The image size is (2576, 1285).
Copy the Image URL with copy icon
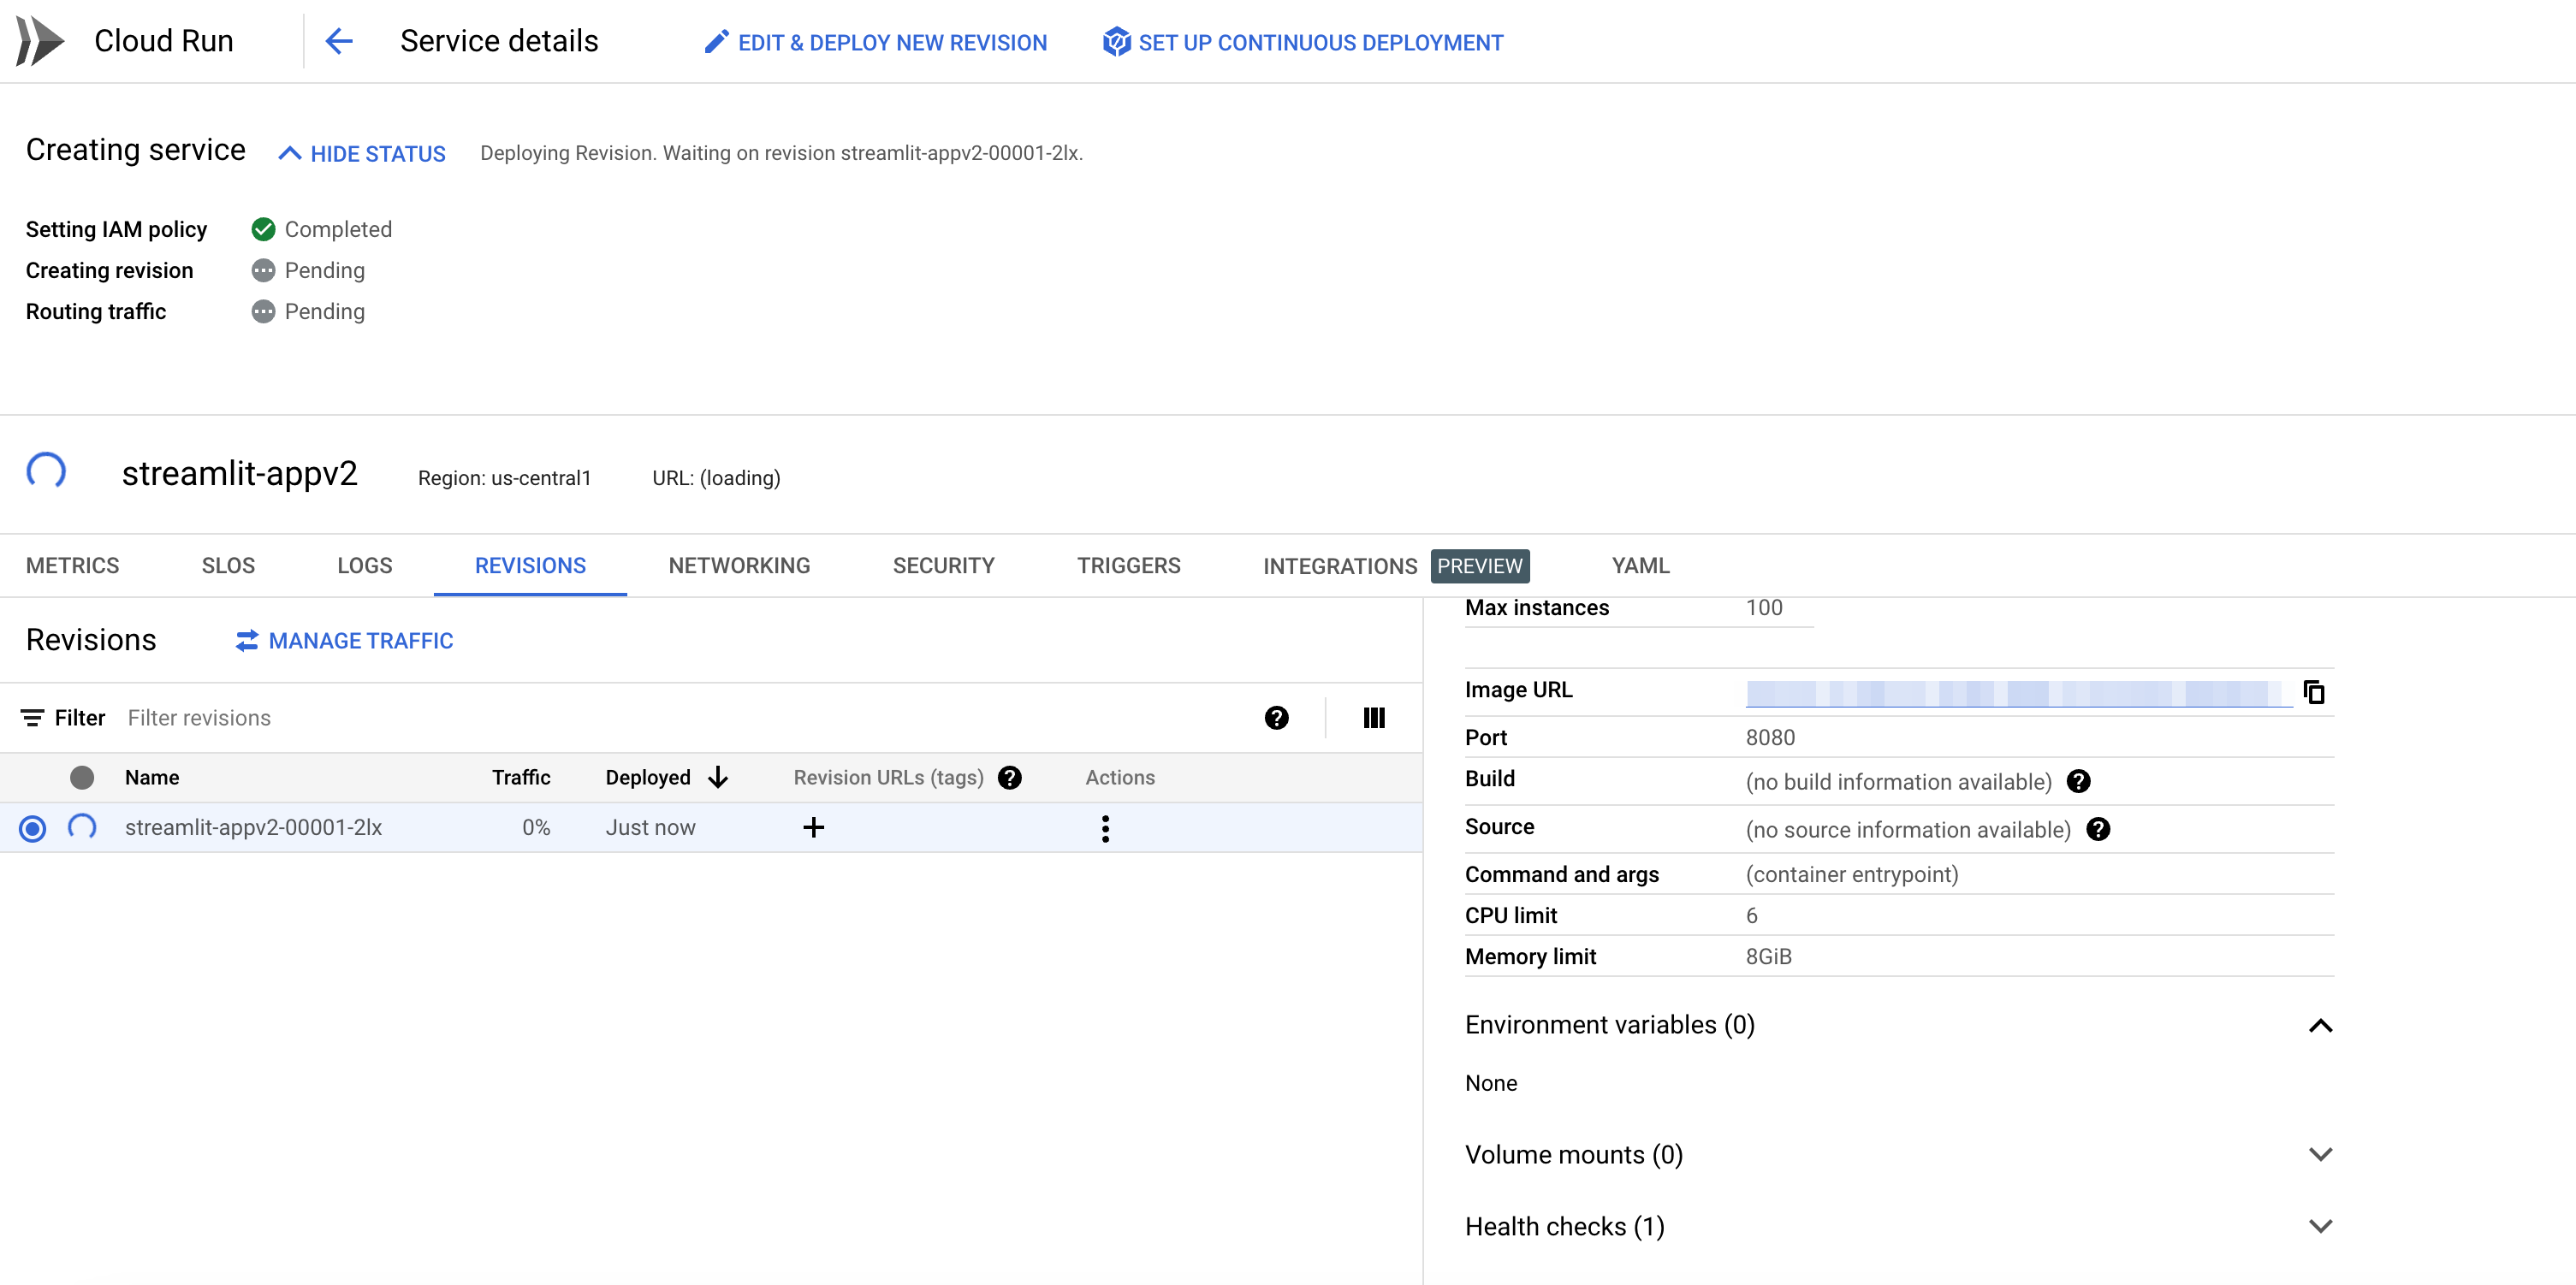tap(2313, 691)
